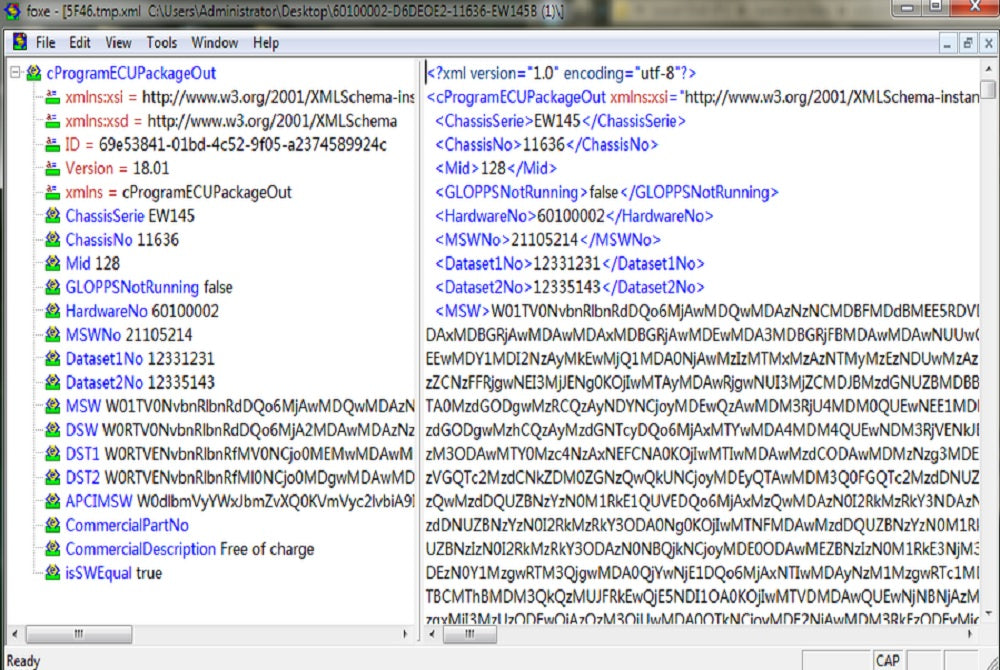Click the xmlns:xsi attribute icon in tree

(53, 97)
